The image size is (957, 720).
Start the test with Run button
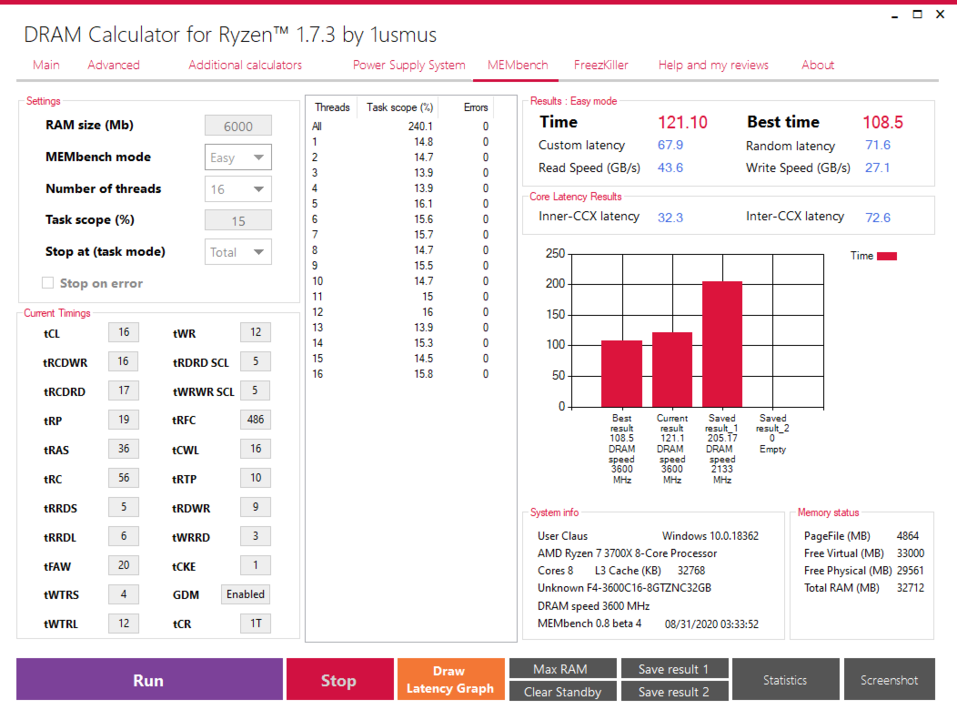coord(149,680)
